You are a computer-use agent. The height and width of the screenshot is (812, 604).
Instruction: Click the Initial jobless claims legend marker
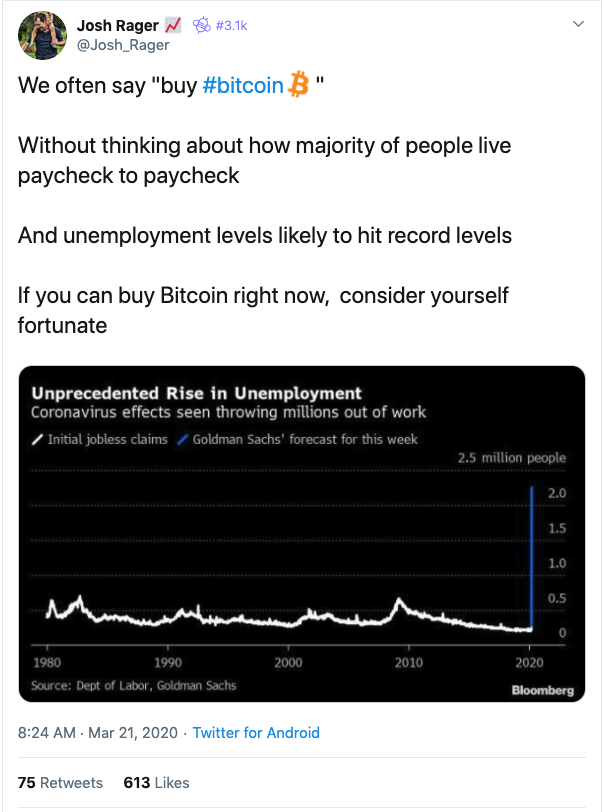[37, 440]
